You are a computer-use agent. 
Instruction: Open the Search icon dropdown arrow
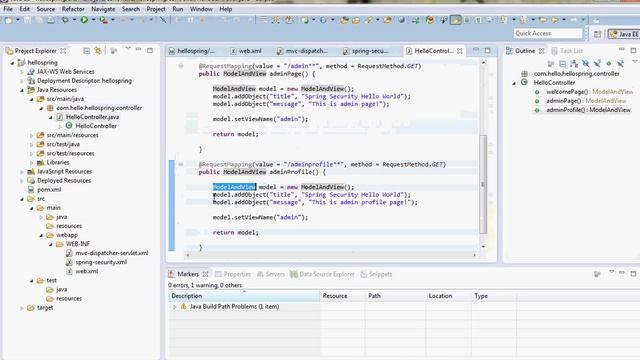(378, 20)
